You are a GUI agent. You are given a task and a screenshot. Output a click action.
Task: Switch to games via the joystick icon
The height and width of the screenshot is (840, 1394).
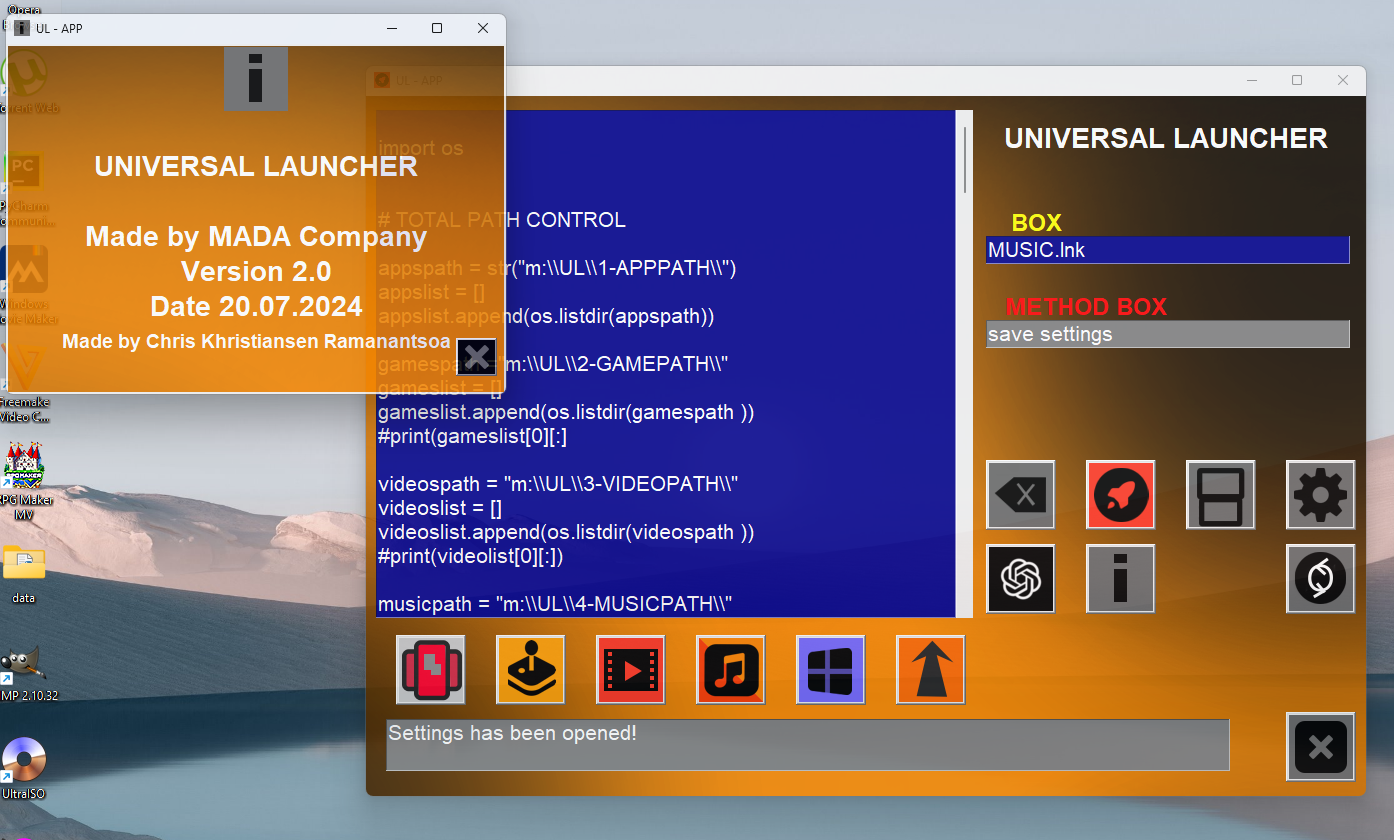[x=530, y=669]
